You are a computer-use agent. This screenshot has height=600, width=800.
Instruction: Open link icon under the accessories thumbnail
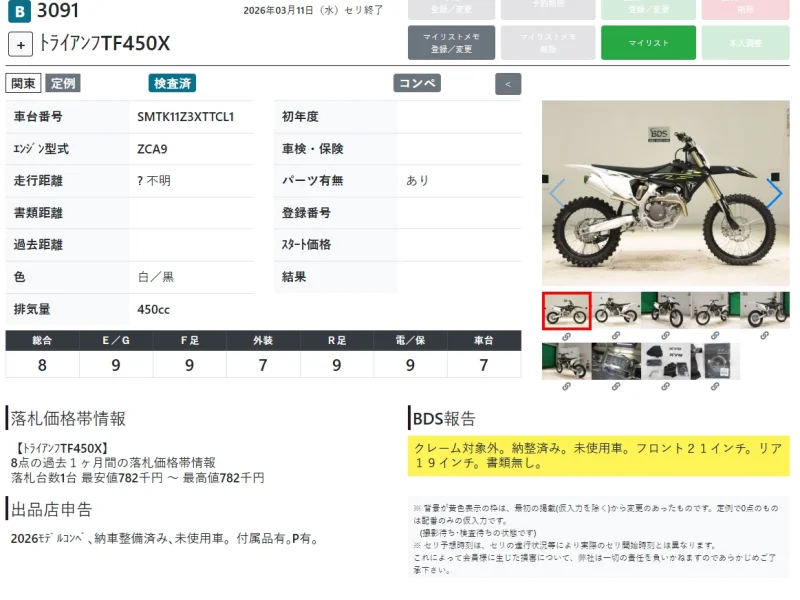(x=665, y=387)
